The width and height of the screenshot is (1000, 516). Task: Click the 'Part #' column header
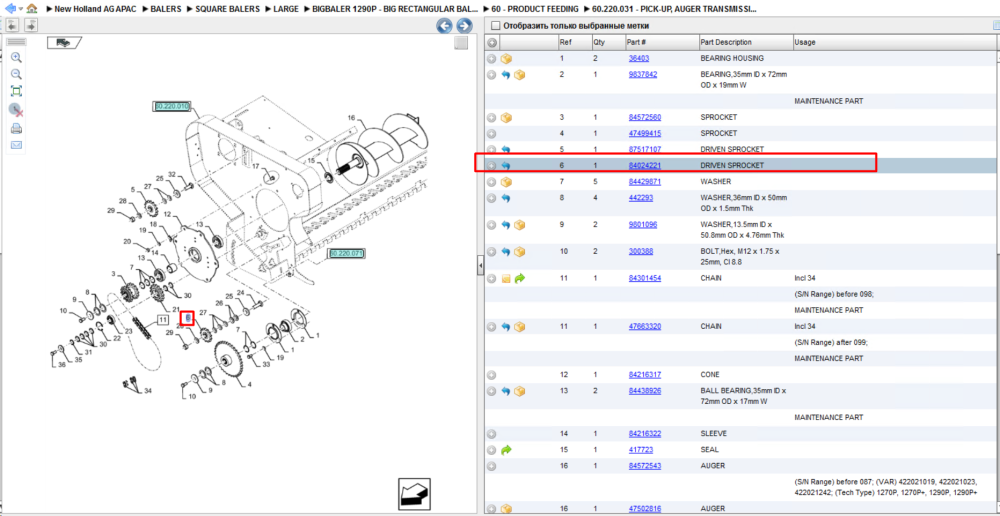637,43
